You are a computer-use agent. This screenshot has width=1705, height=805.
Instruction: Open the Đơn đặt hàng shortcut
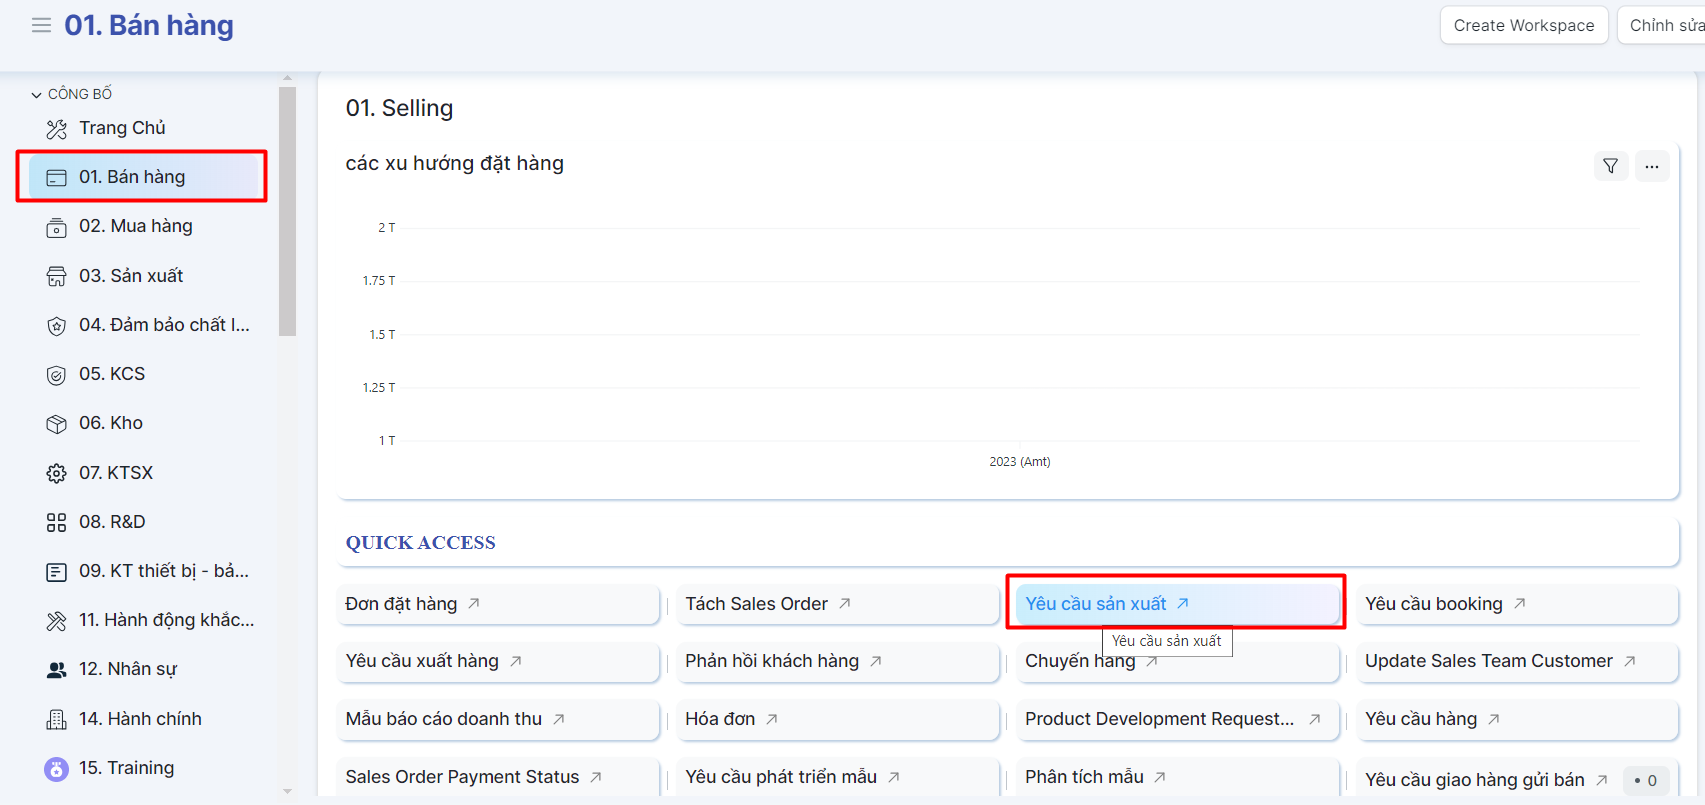401,604
